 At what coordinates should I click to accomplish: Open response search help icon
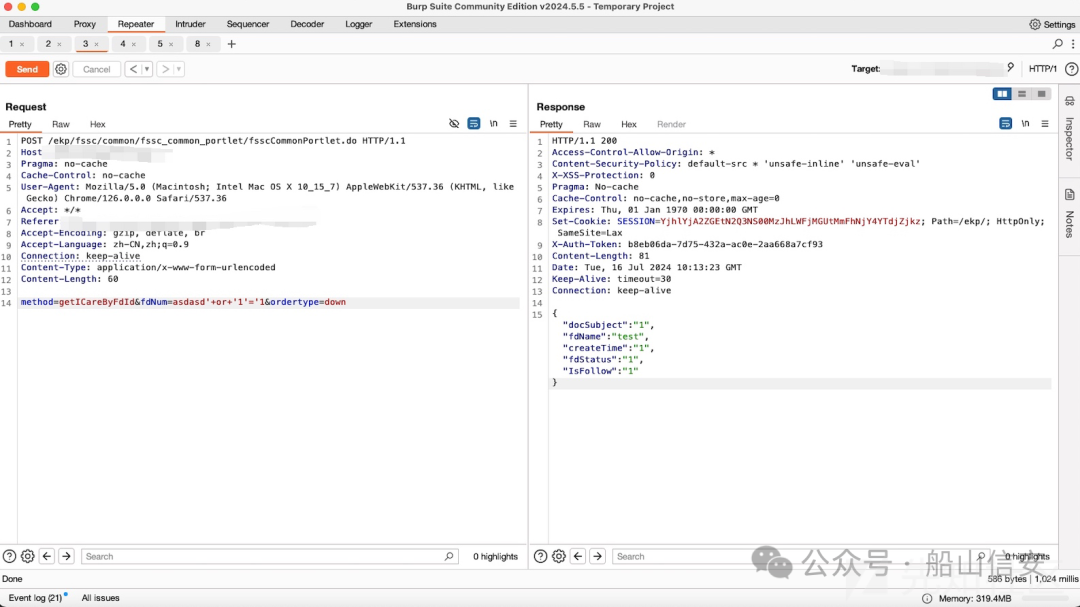tap(541, 556)
